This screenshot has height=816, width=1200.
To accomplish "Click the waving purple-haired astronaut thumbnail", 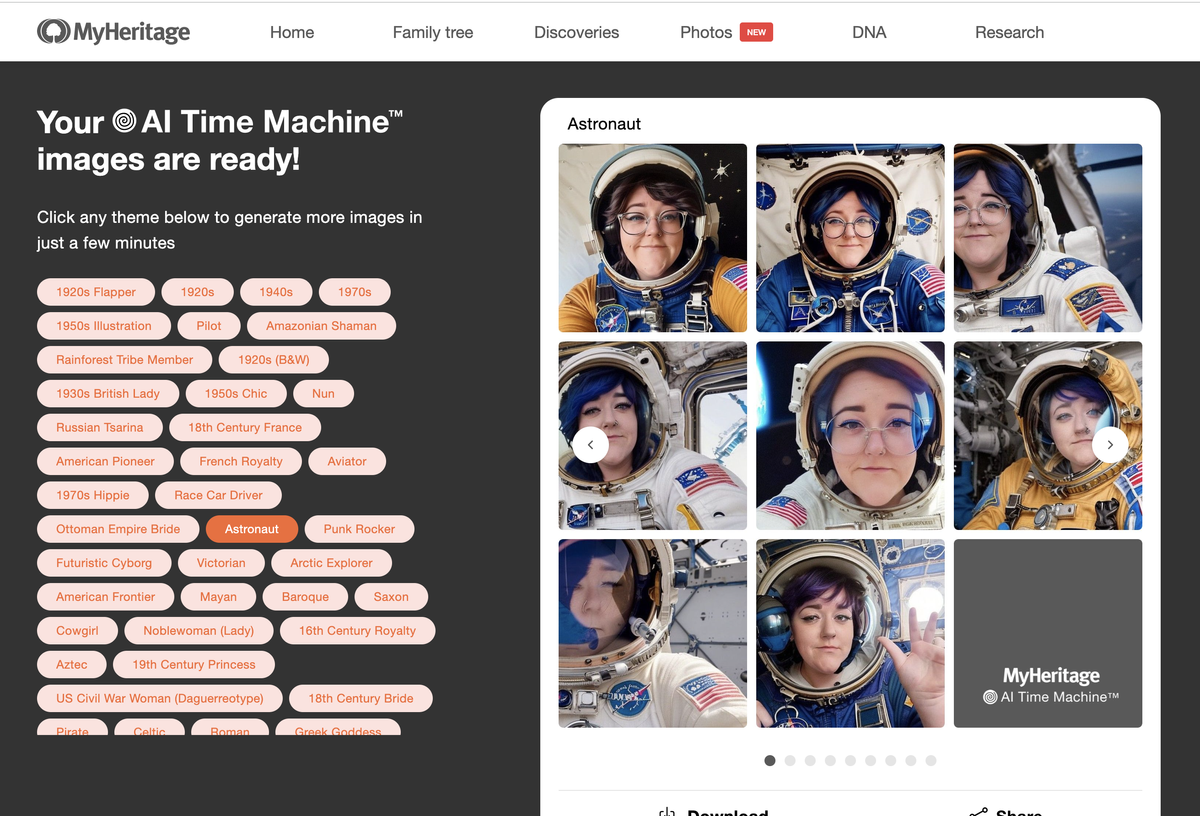I will pyautogui.click(x=850, y=633).
